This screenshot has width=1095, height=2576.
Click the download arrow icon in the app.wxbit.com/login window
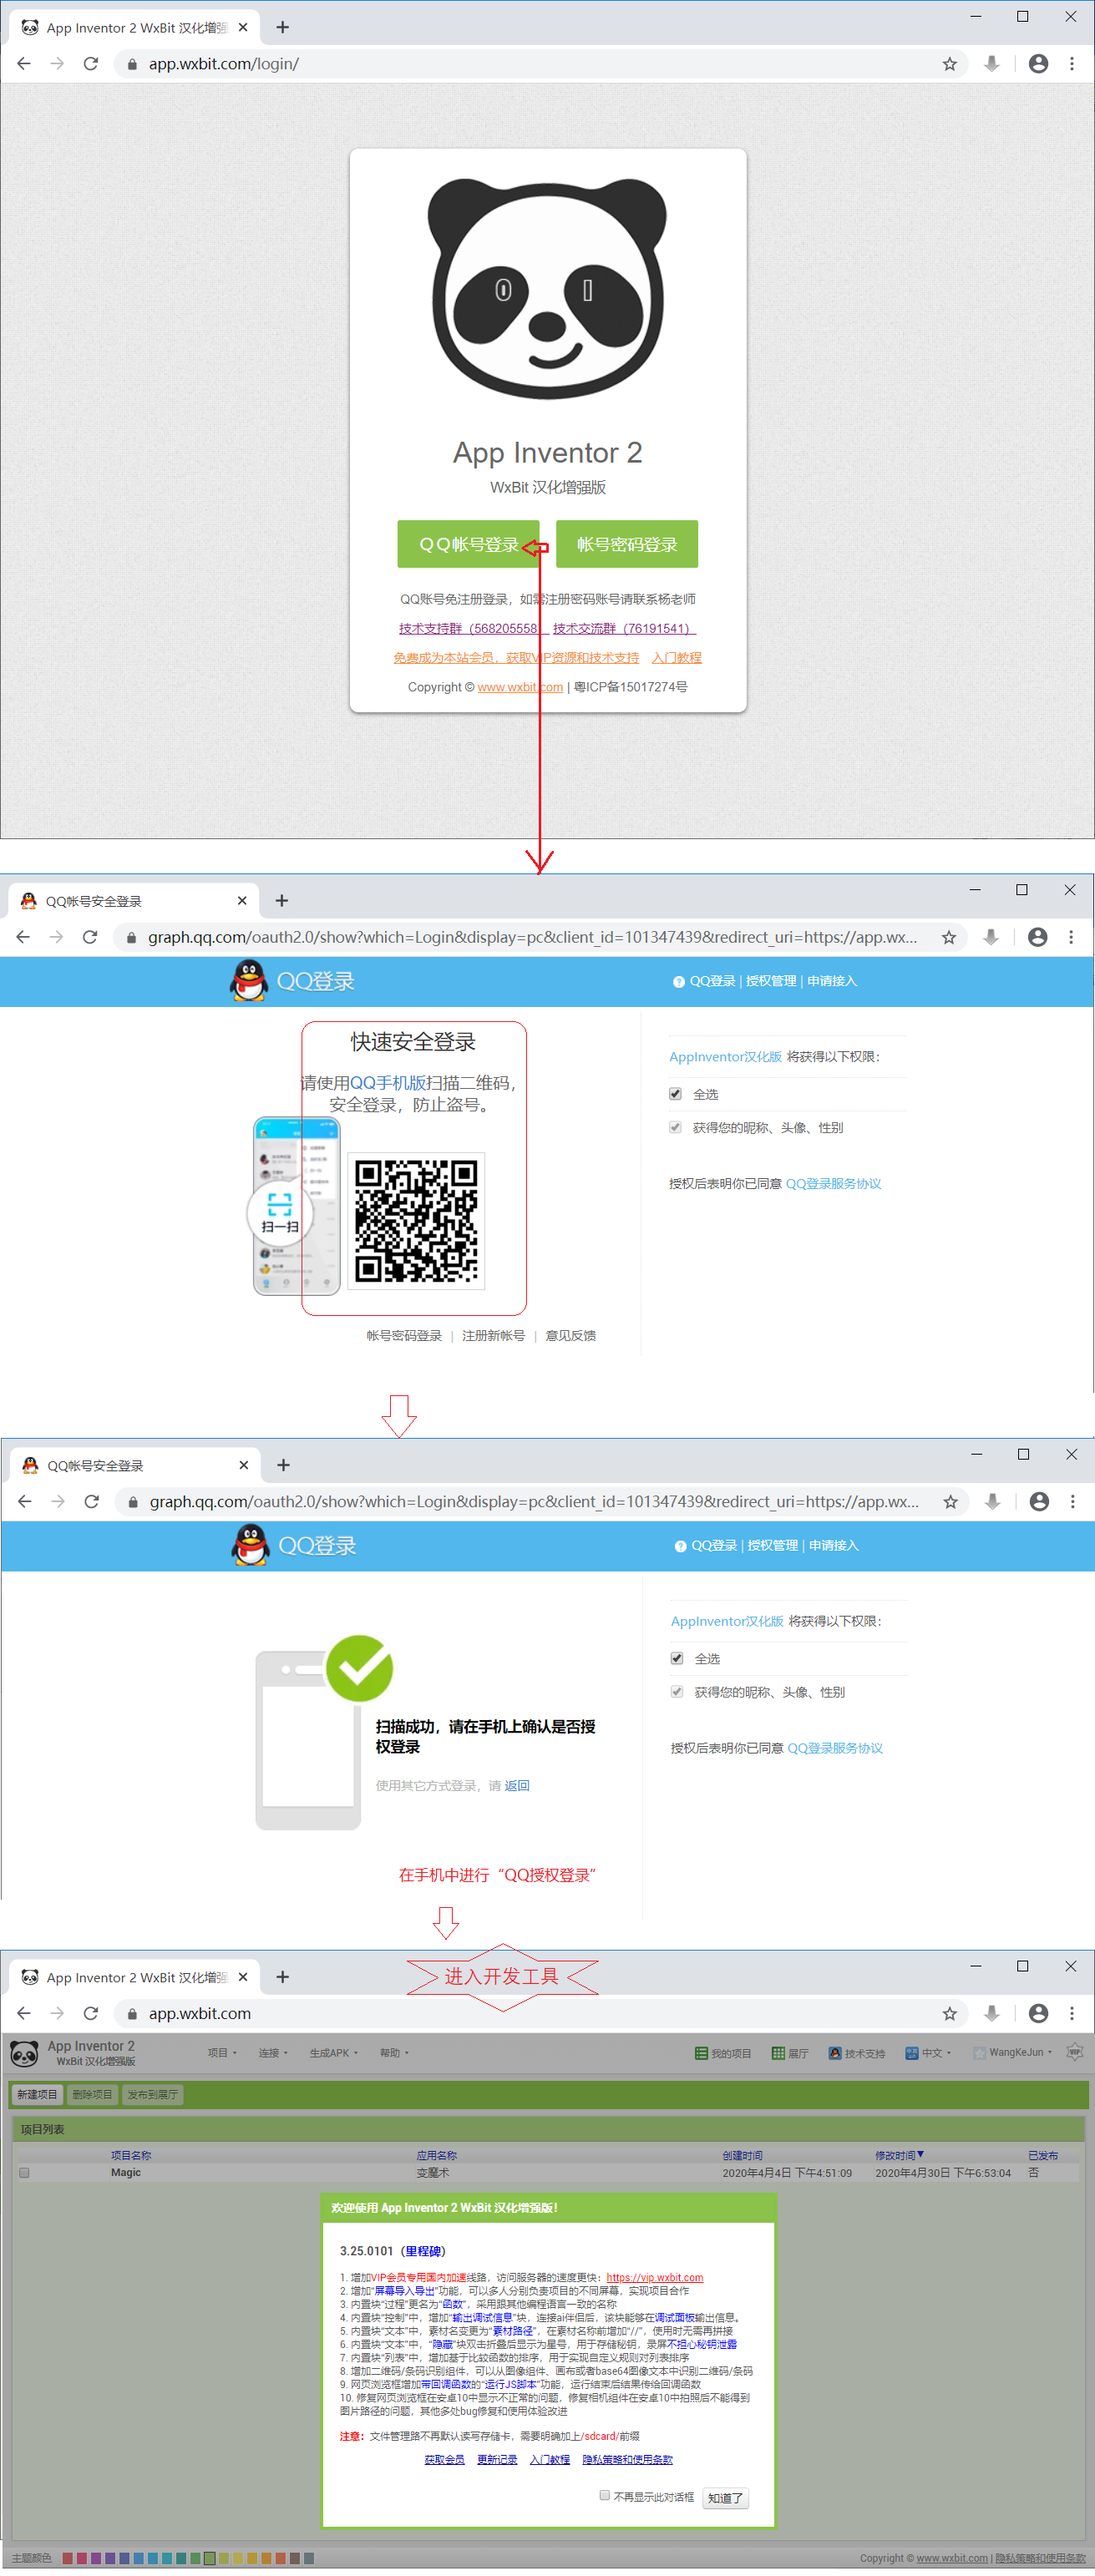click(991, 64)
